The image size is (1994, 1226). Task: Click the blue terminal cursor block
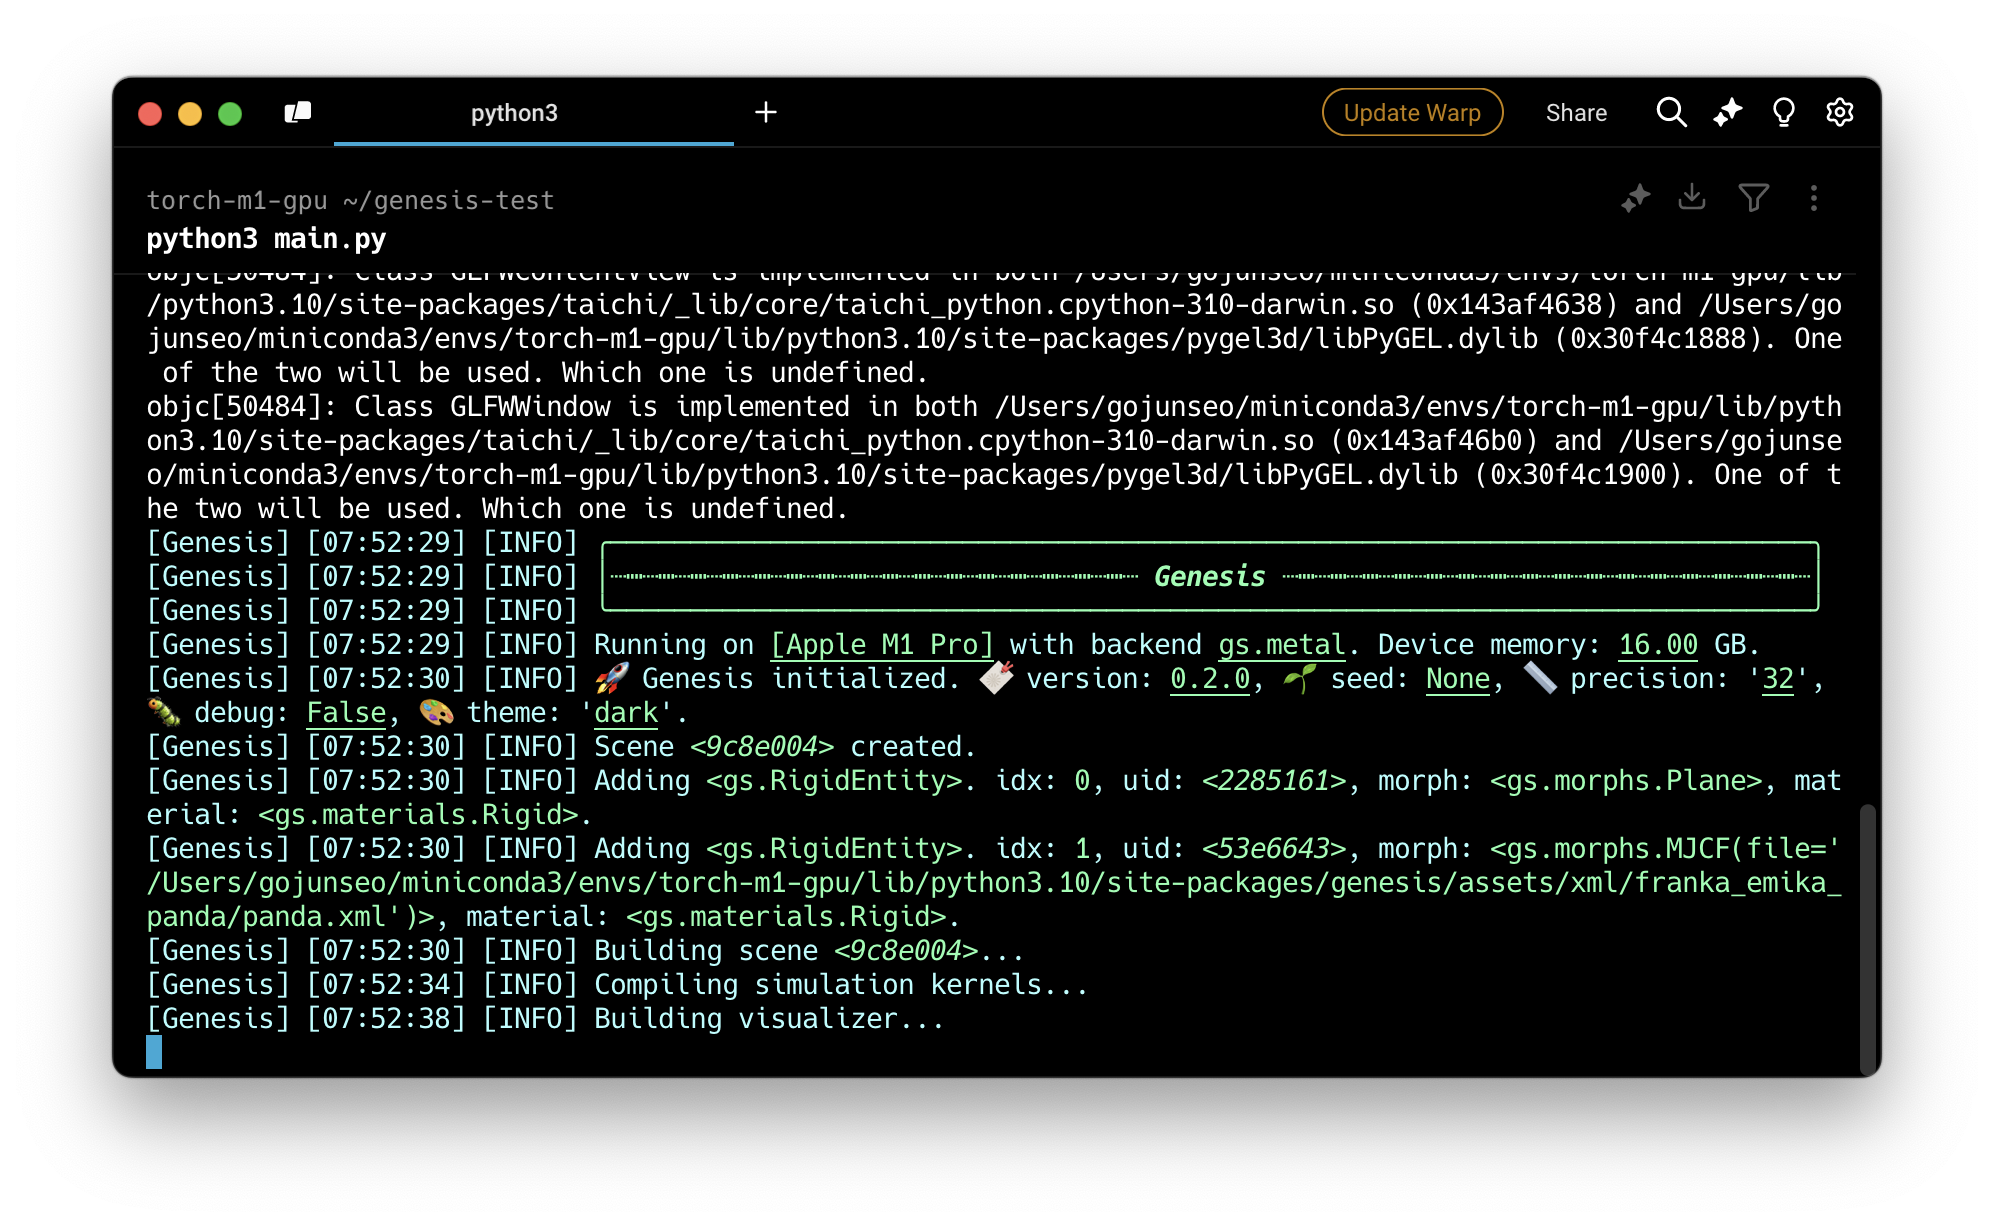coord(154,1052)
